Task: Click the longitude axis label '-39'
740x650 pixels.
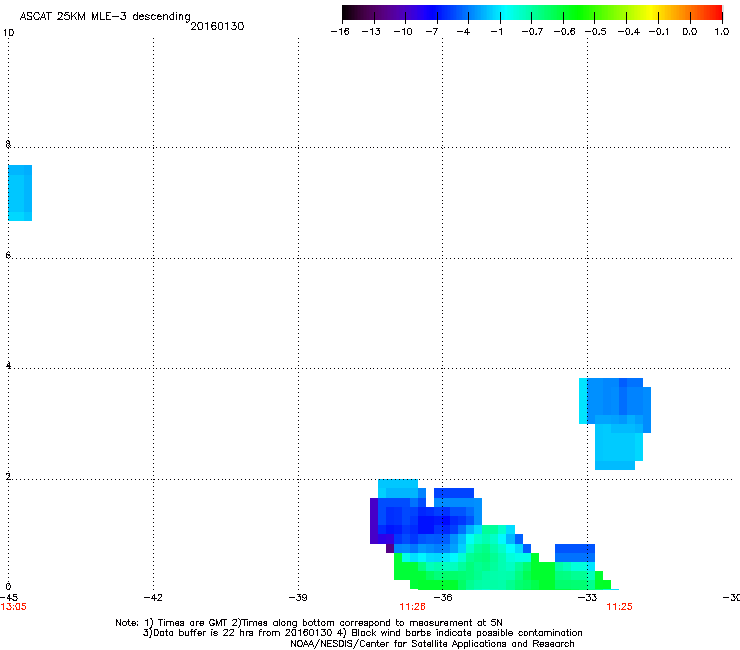Action: pyautogui.click(x=298, y=598)
